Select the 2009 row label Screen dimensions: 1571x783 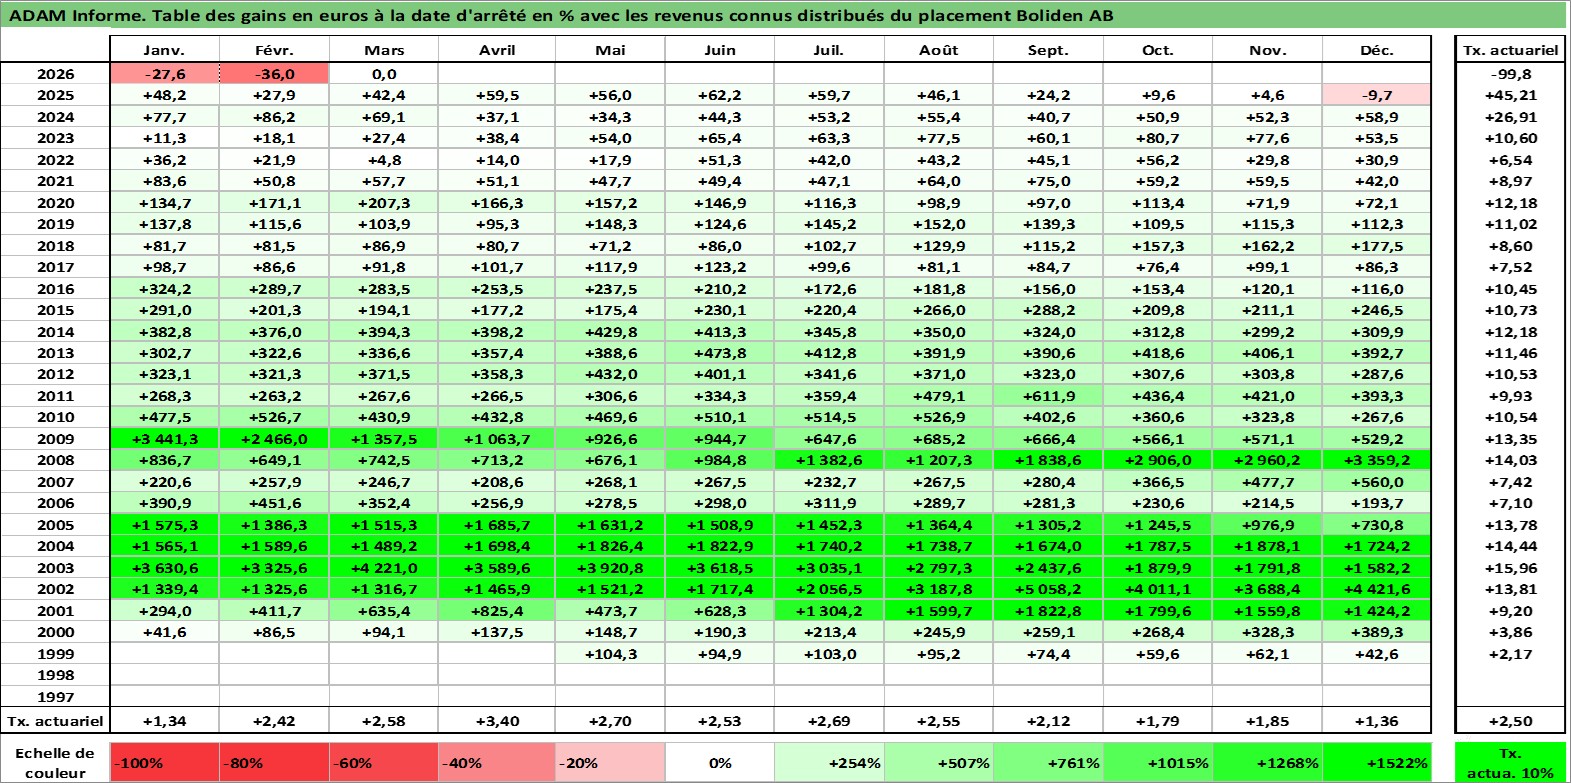(x=55, y=439)
